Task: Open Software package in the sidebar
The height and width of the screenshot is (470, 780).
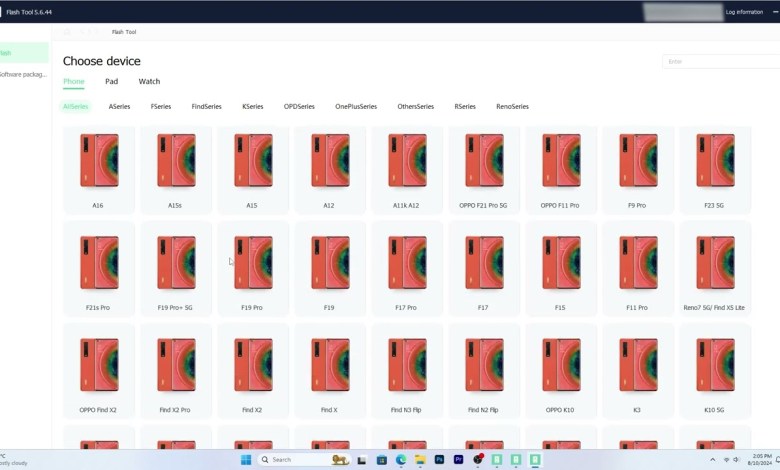Action: pyautogui.click(x=23, y=74)
